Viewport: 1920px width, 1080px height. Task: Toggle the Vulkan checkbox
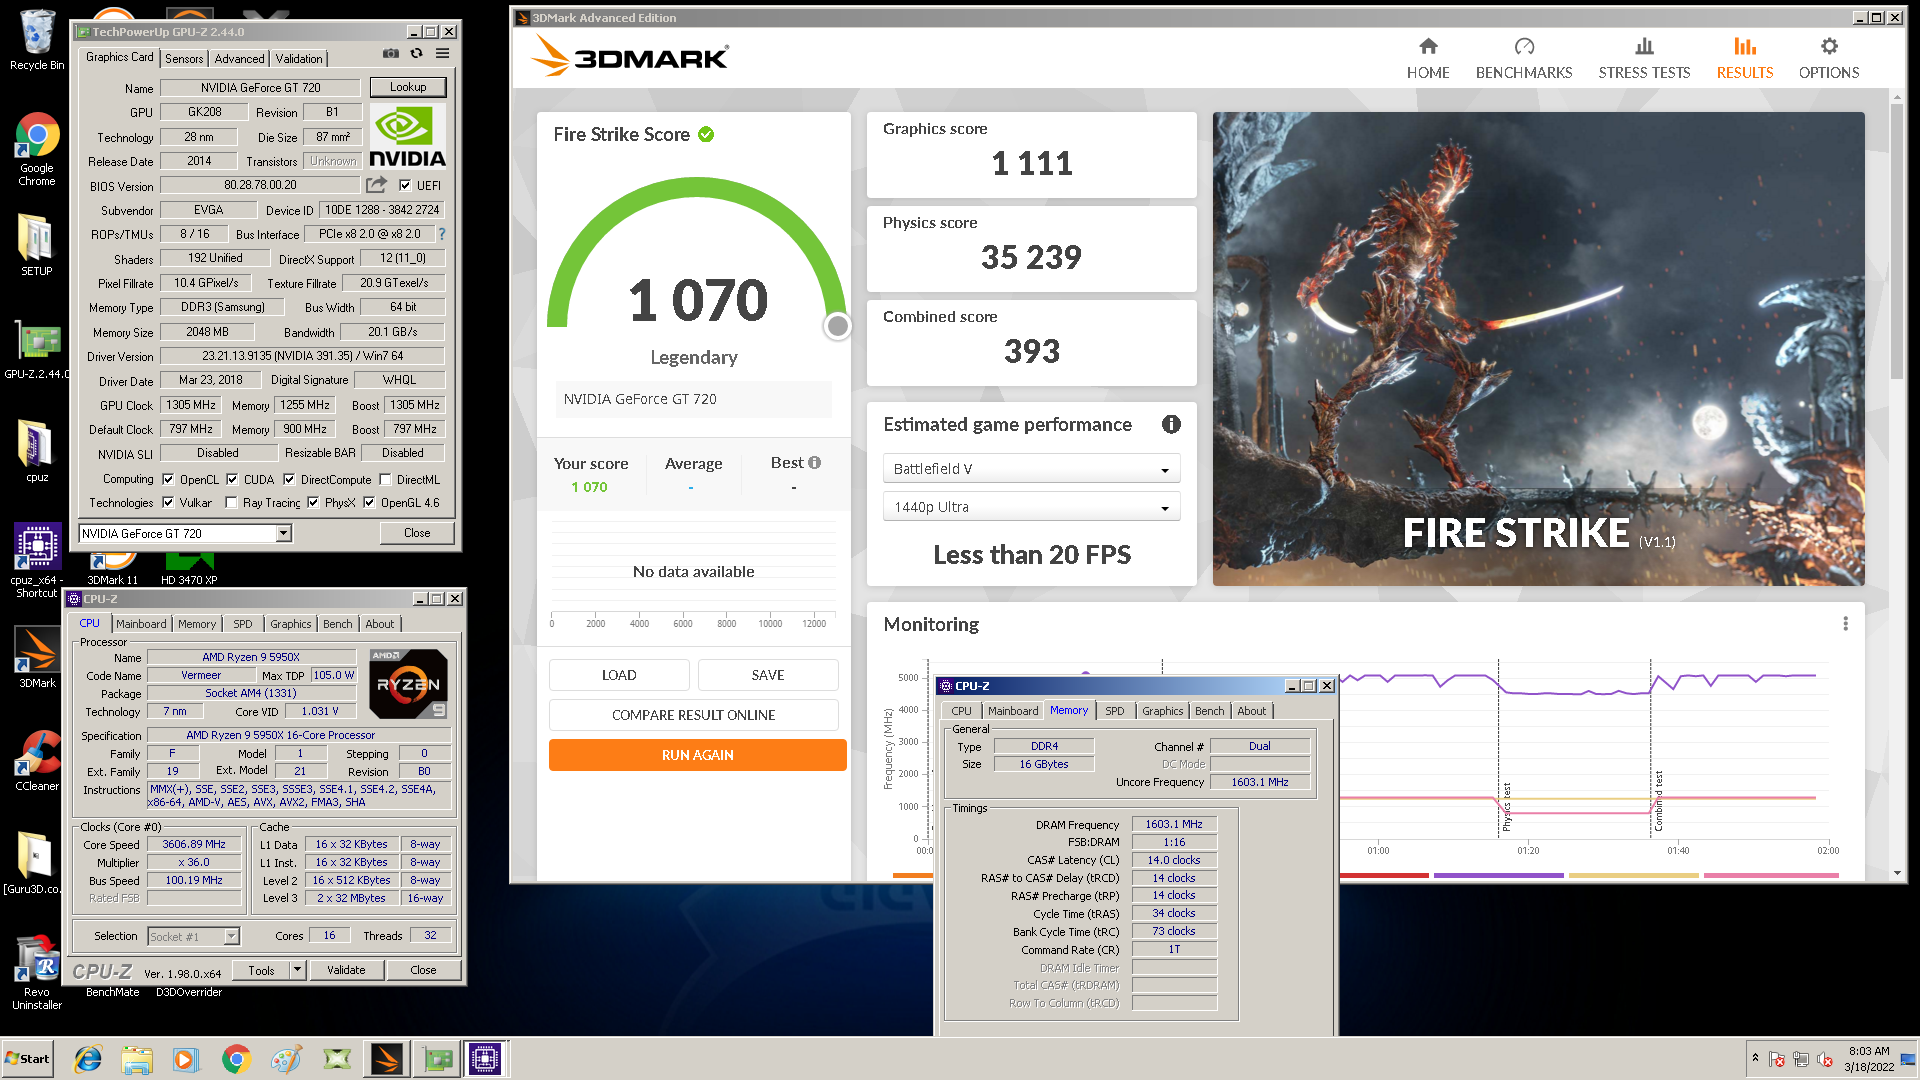(168, 503)
